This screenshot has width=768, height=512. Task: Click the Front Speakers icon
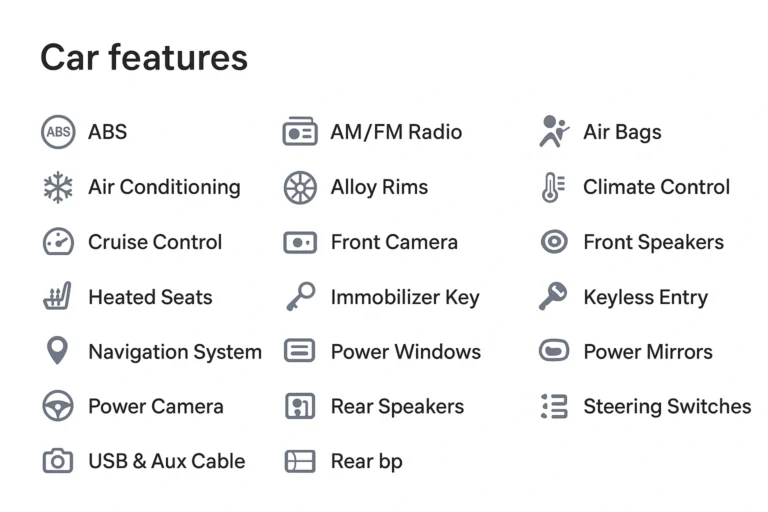553,242
